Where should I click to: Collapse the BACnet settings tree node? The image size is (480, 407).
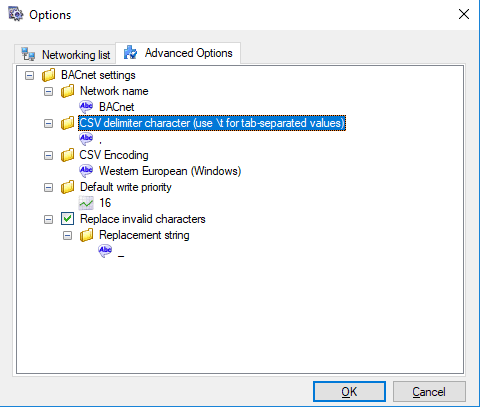(x=30, y=75)
